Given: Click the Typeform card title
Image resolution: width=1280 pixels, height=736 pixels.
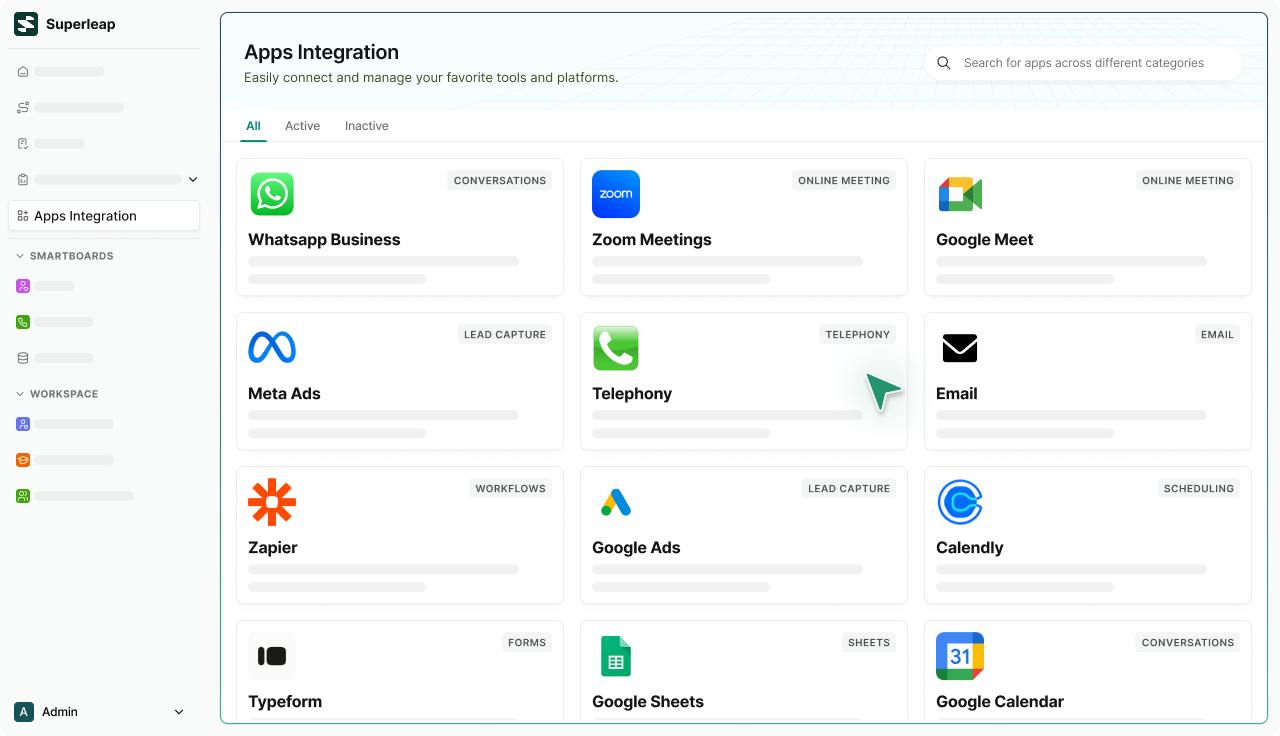Looking at the screenshot, I should 285,702.
